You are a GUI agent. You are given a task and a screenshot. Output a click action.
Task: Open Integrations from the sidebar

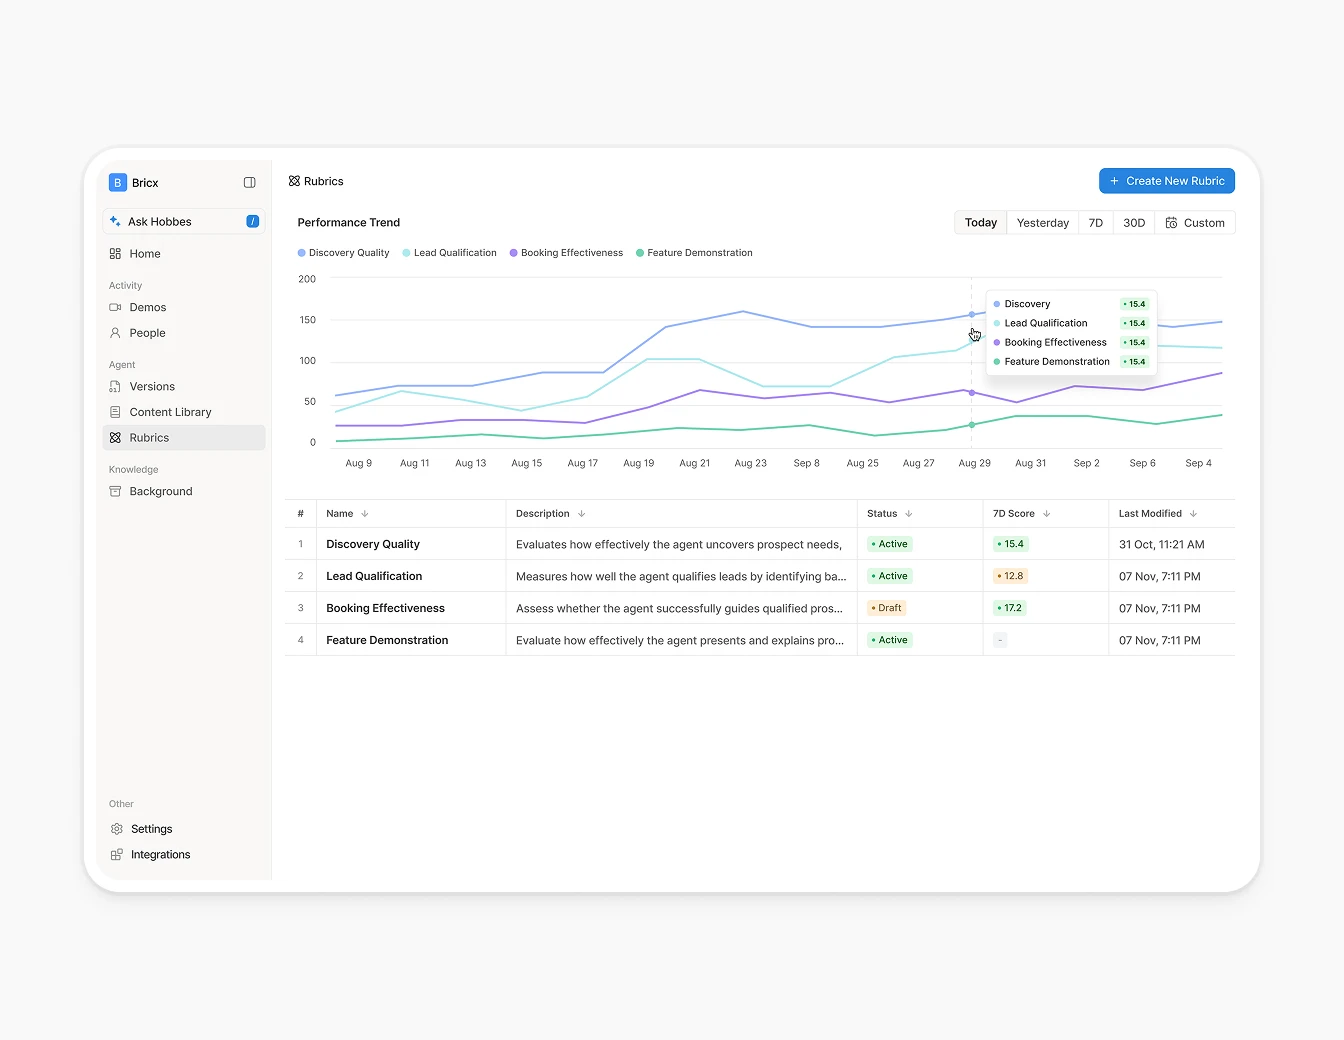[159, 854]
